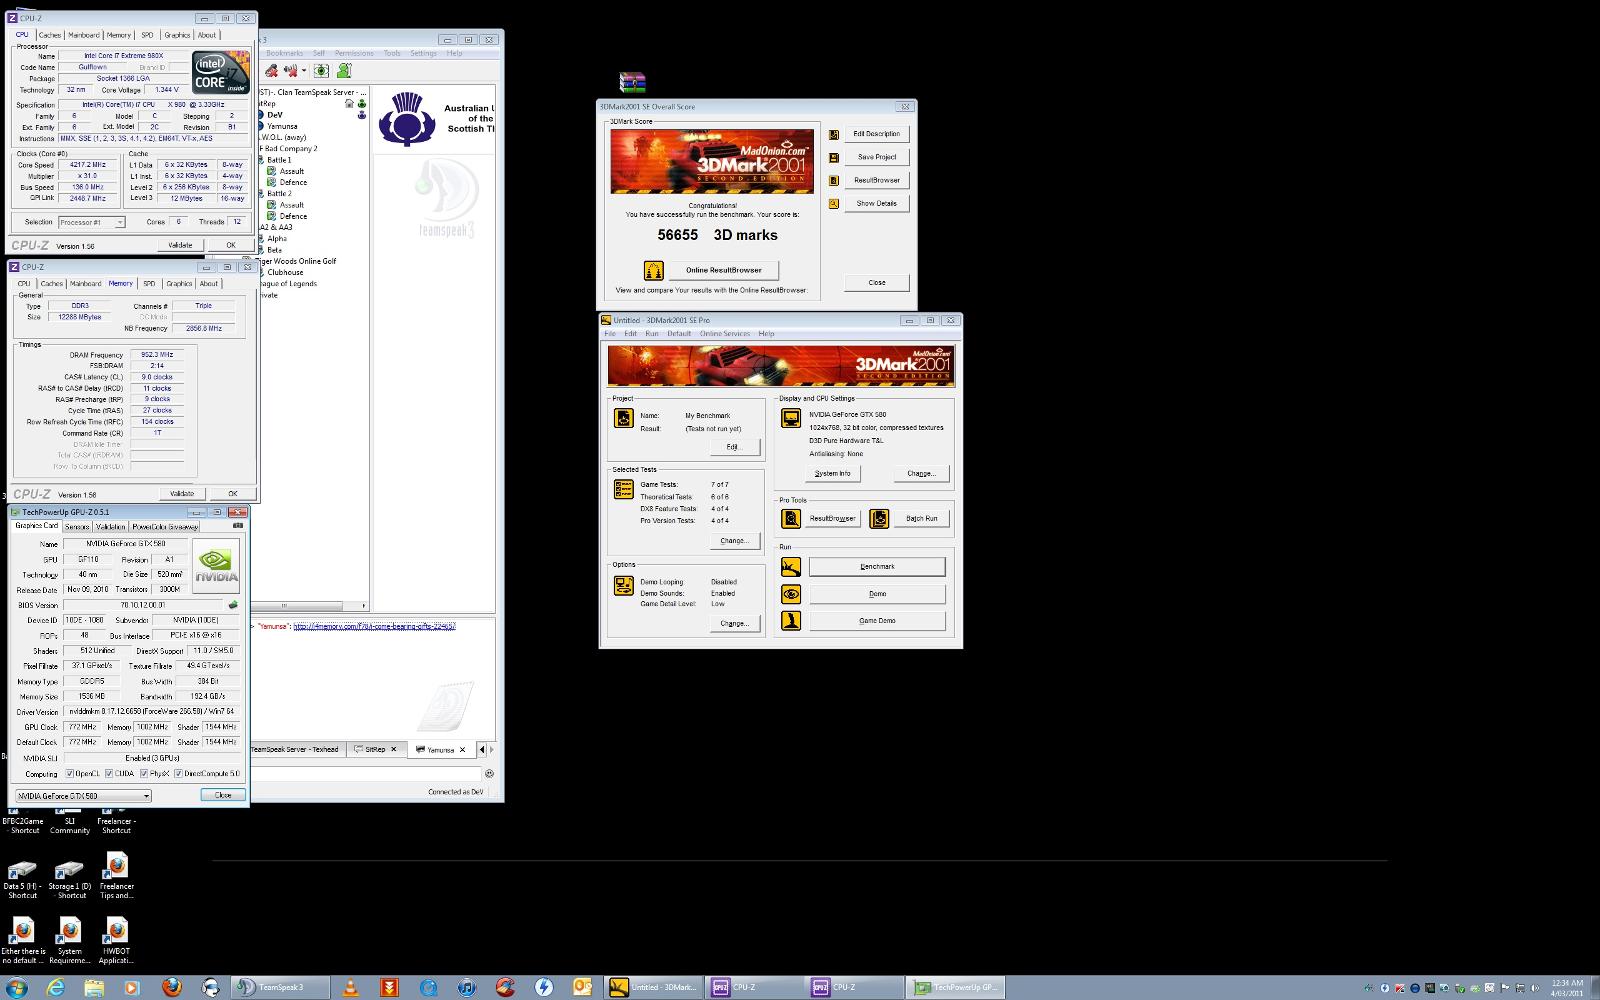Toggle the DirectCompute 5.0 checkbox in GPU-Z
This screenshot has height=1000, width=1600.
[178, 774]
